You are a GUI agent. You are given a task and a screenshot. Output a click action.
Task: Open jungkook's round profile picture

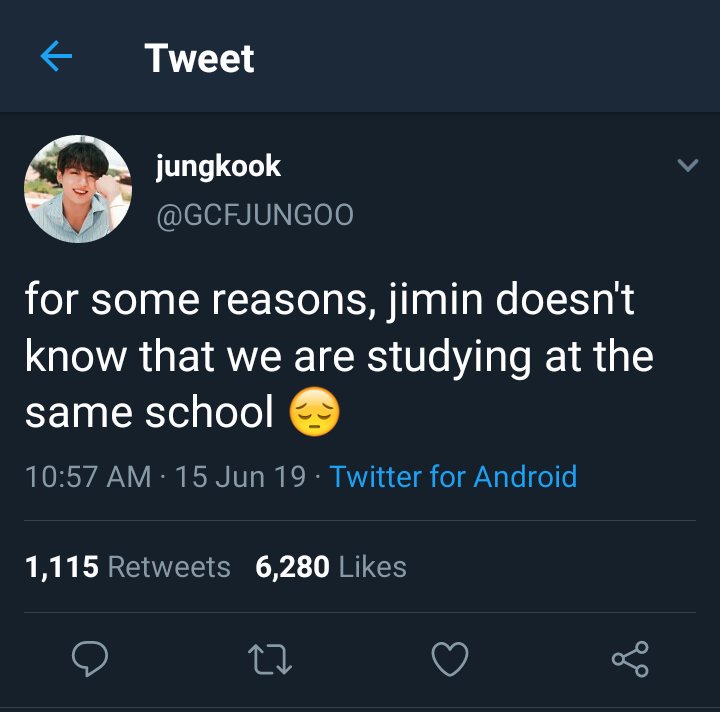pos(78,189)
